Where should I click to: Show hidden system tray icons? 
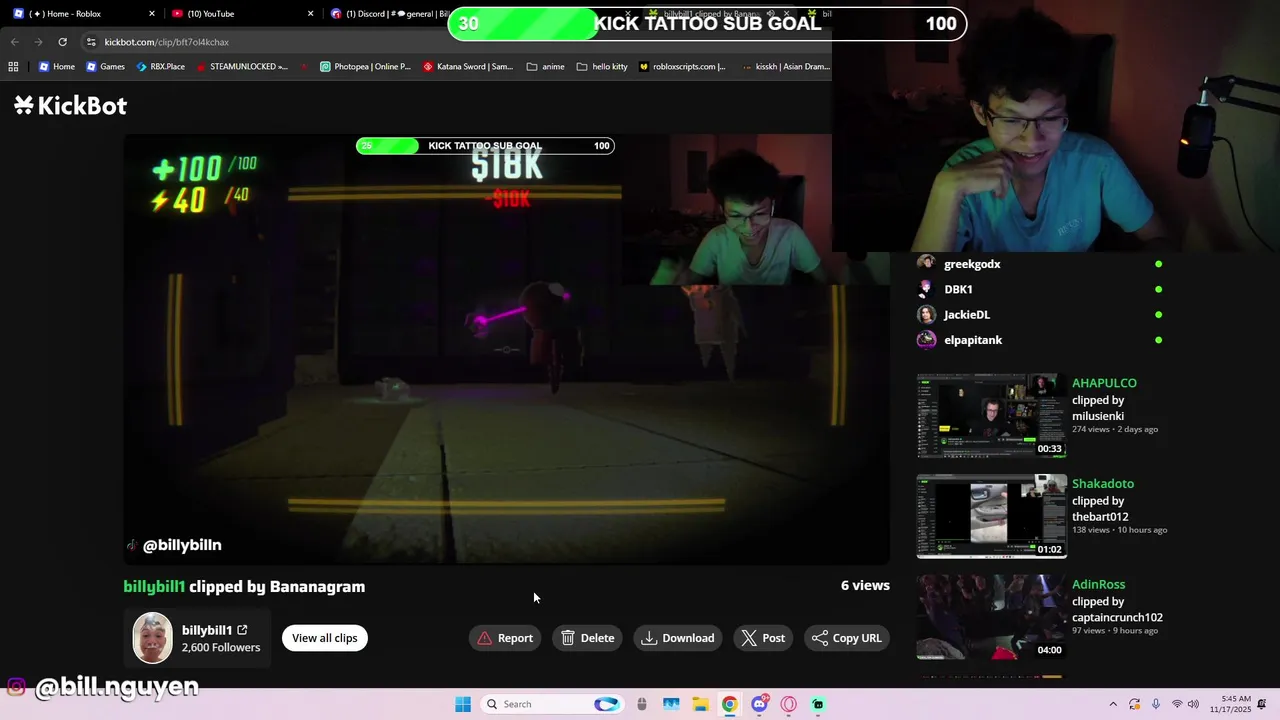1113,704
